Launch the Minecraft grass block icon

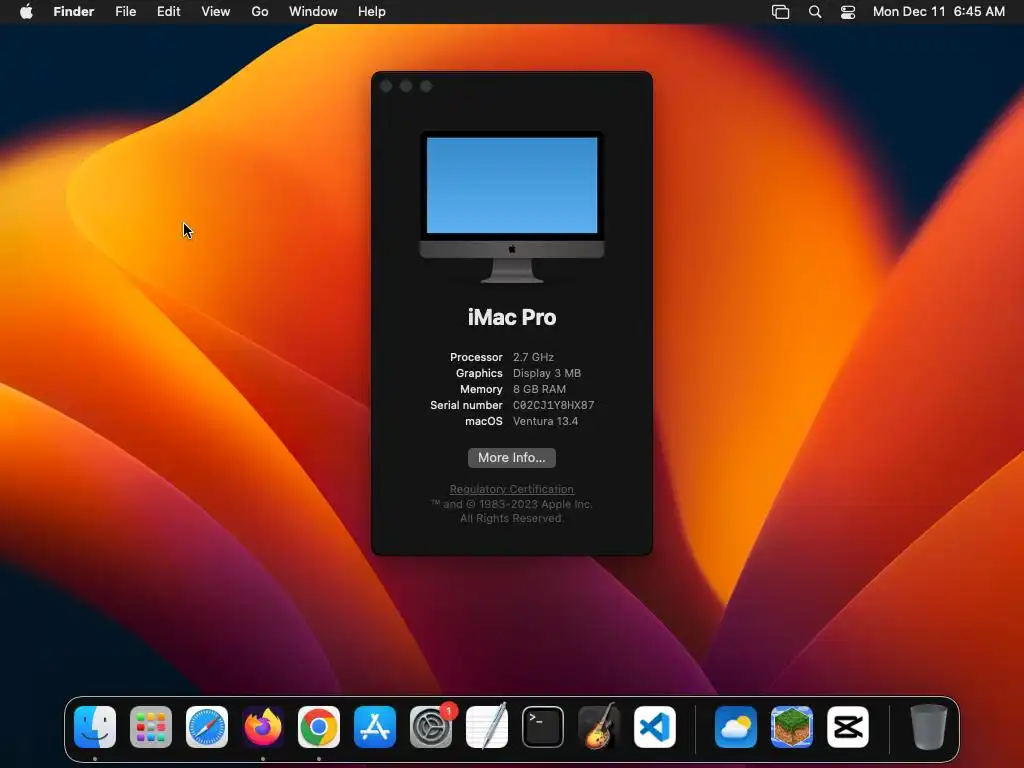pos(792,726)
